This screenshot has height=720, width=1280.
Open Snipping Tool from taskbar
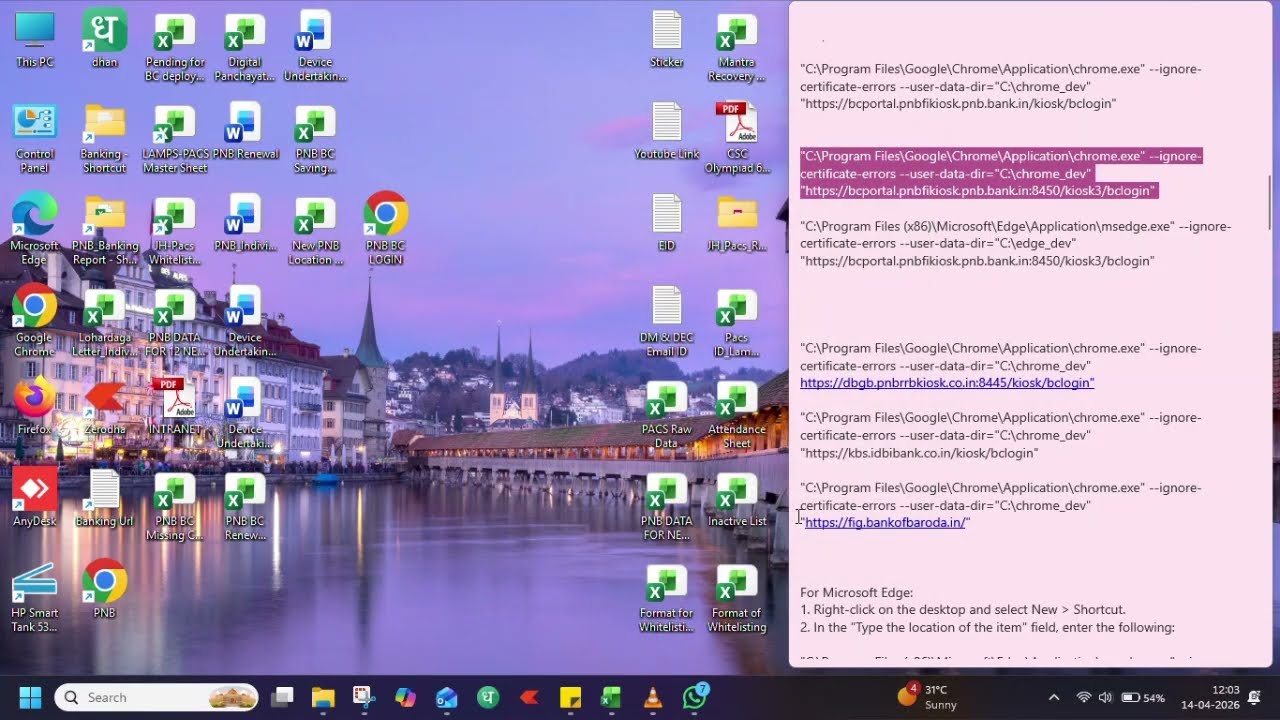point(364,697)
